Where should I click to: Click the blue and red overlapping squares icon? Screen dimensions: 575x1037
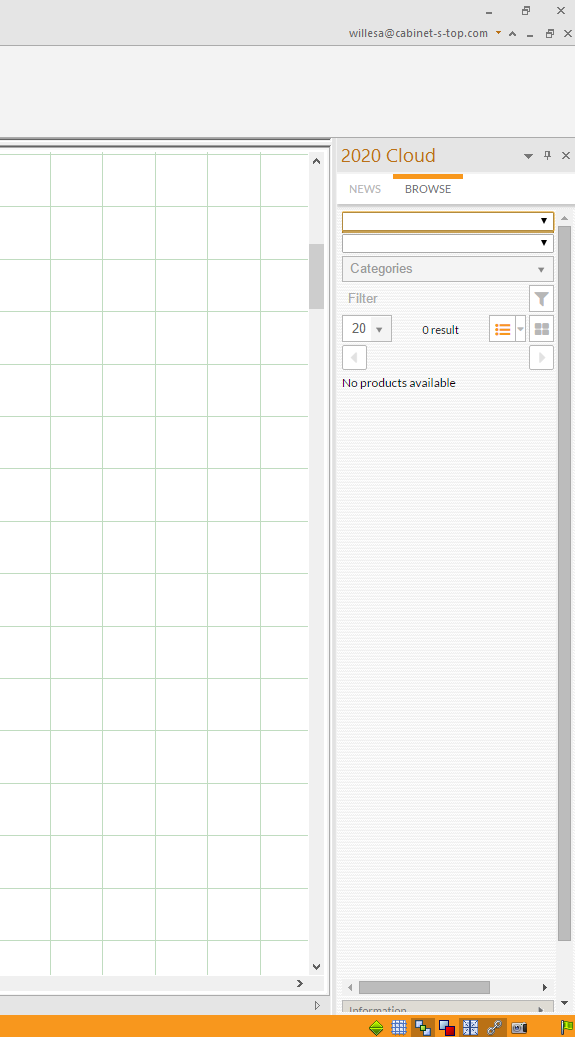coord(447,1028)
